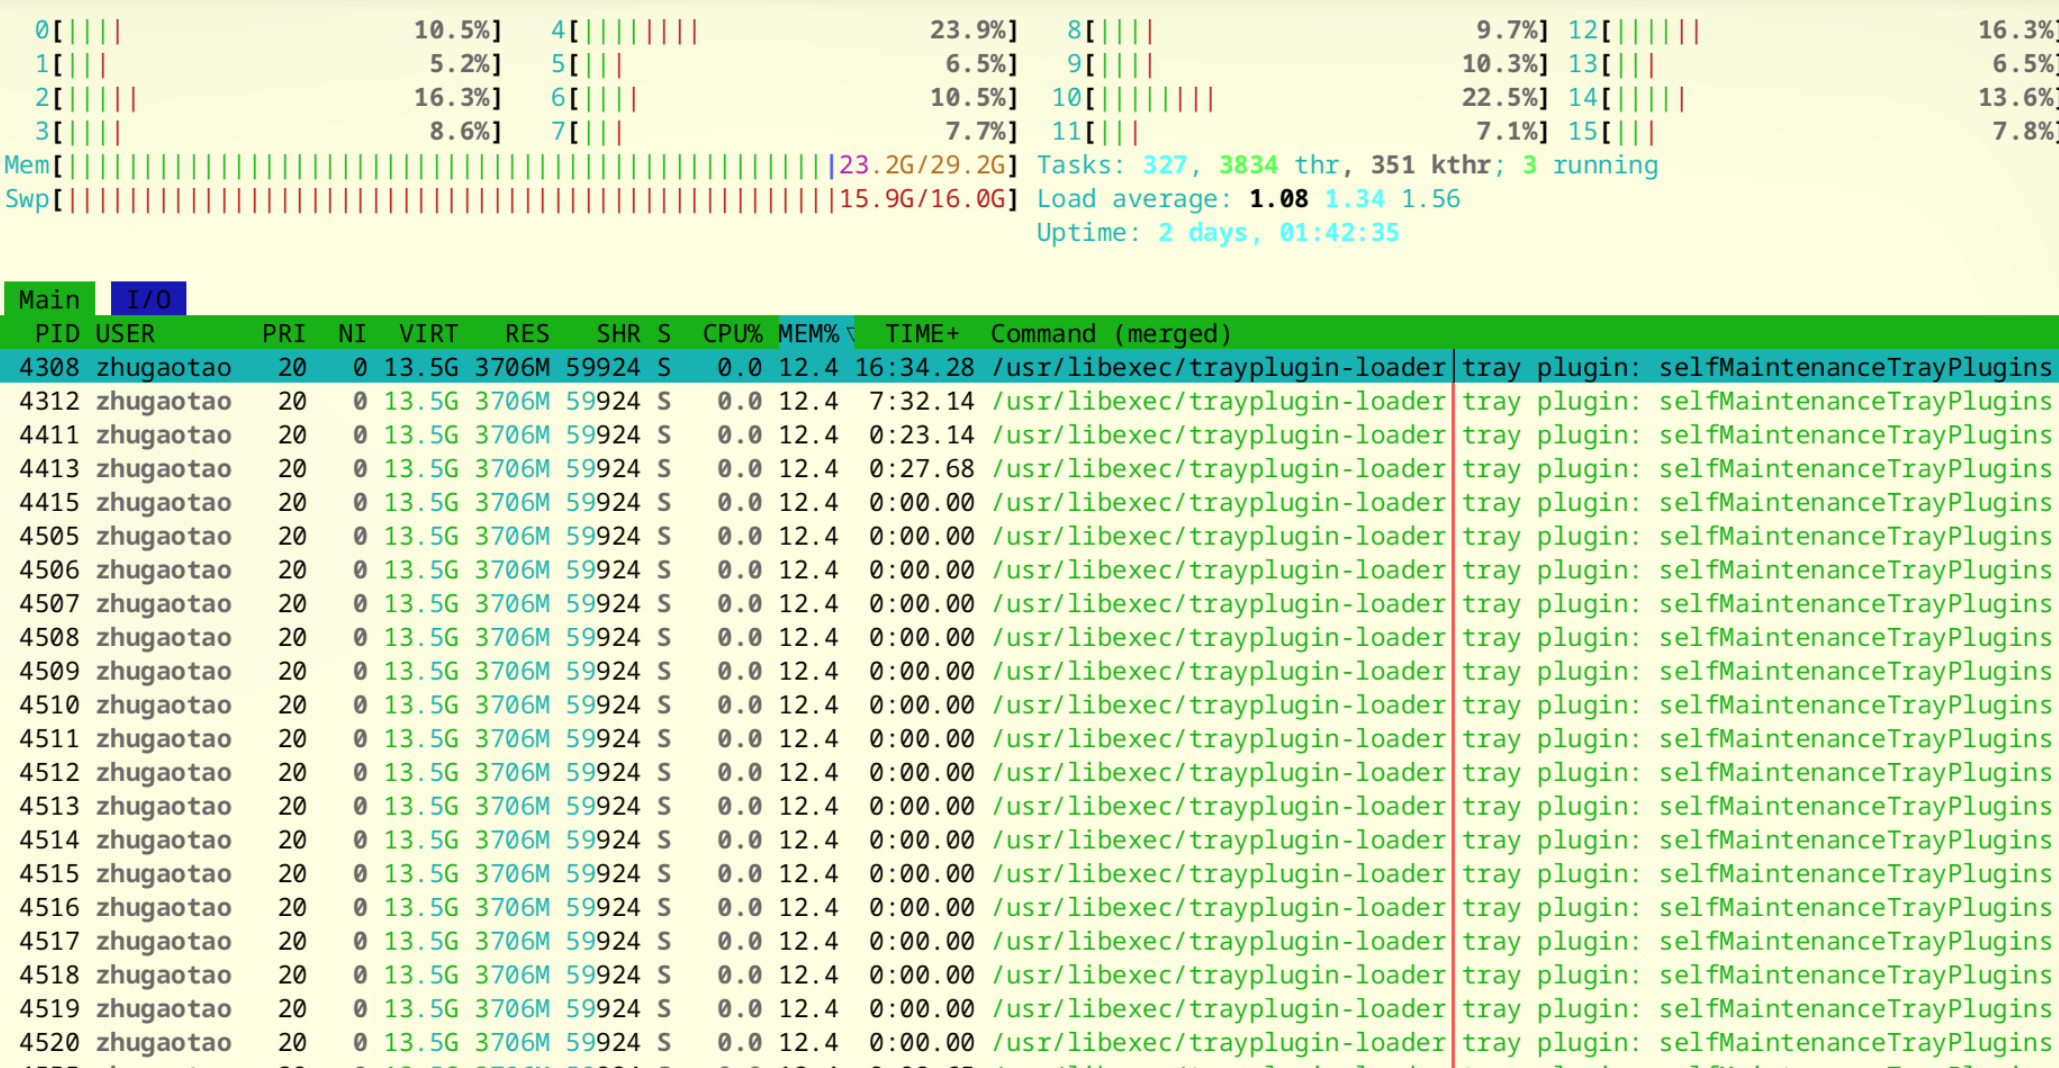Click the Command (merged) column header
Image resolution: width=2059 pixels, height=1068 pixels.
point(1111,333)
